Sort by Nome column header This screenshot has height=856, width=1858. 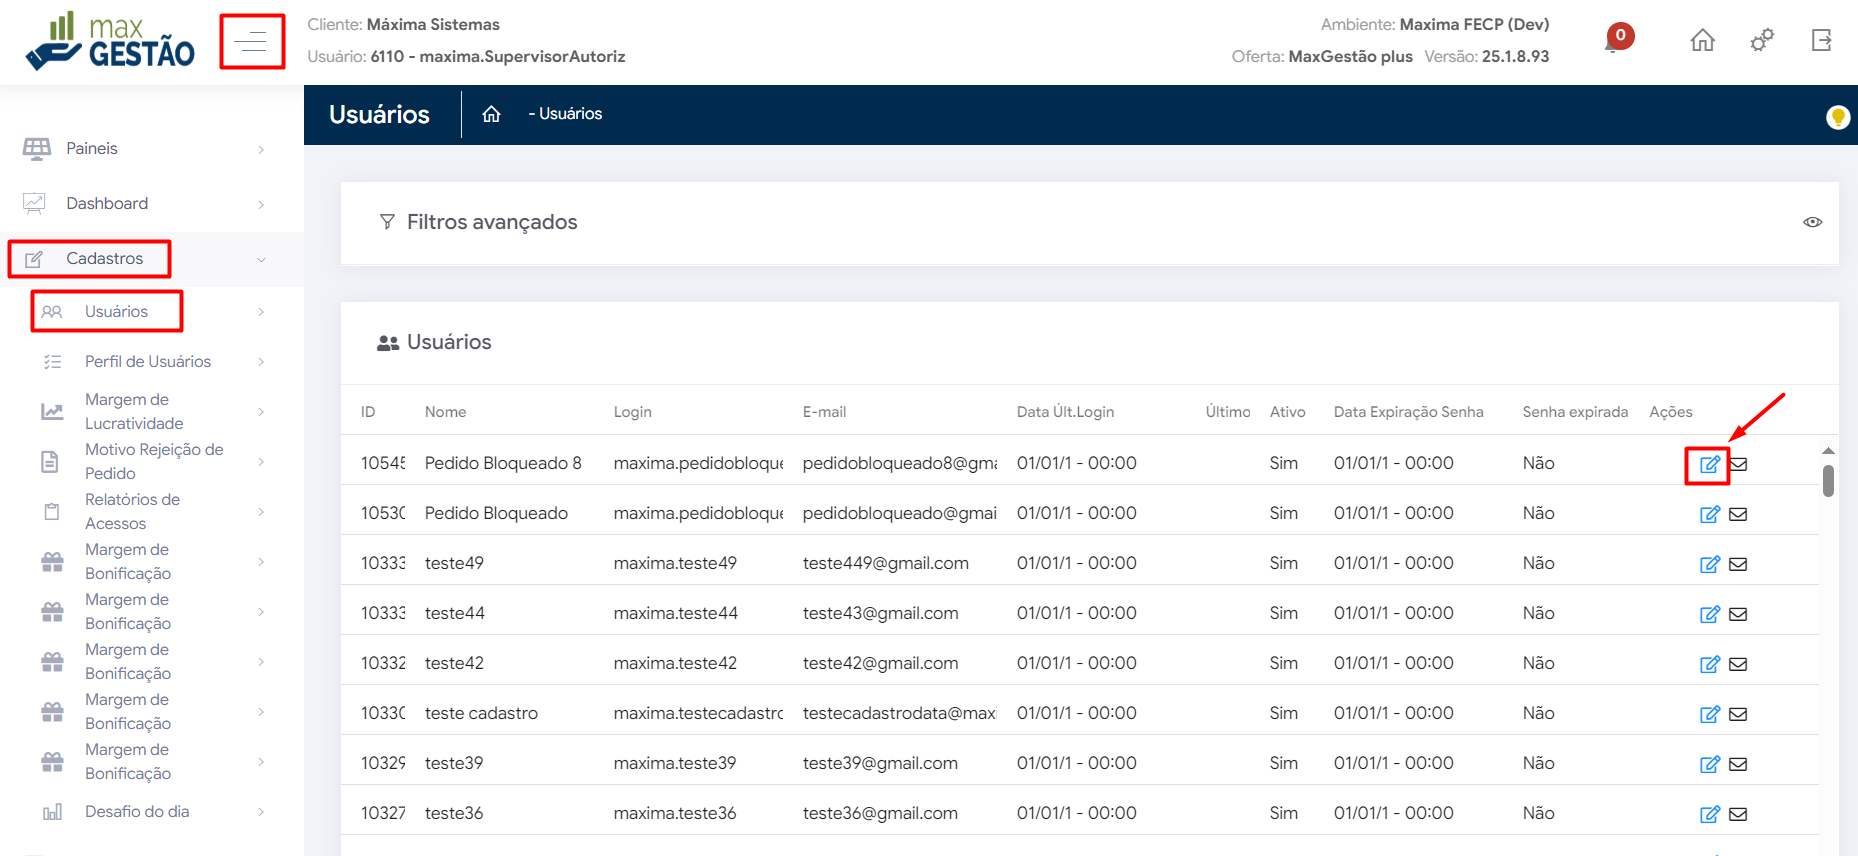[445, 412]
